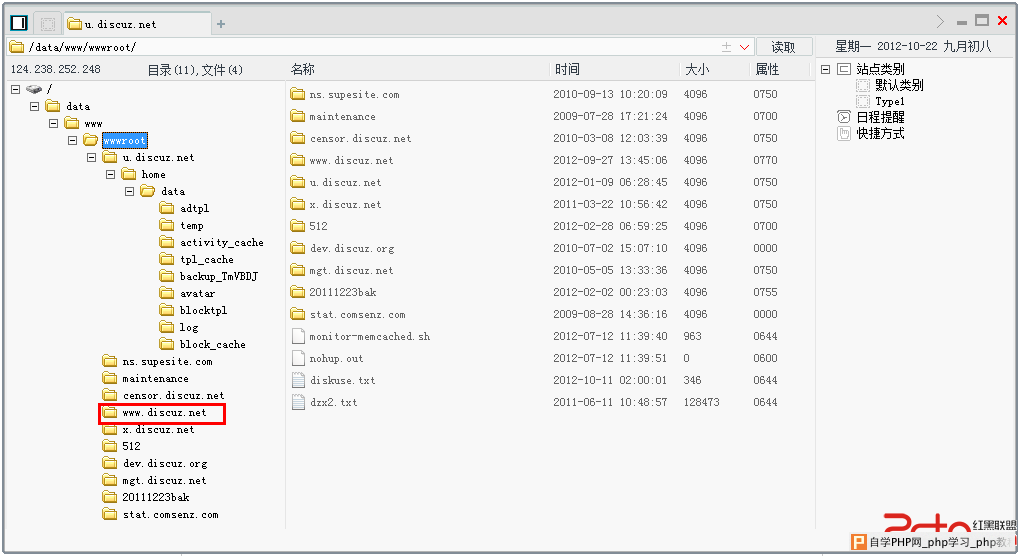The height and width of the screenshot is (556, 1020).
Task: Select Type1 under 站点类别
Action: 889,101
